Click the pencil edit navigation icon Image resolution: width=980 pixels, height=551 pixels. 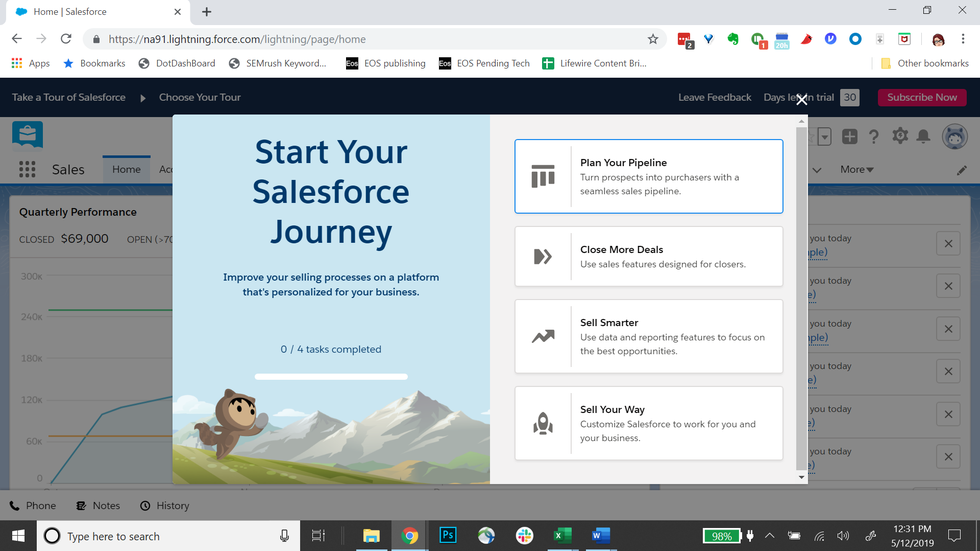962,170
